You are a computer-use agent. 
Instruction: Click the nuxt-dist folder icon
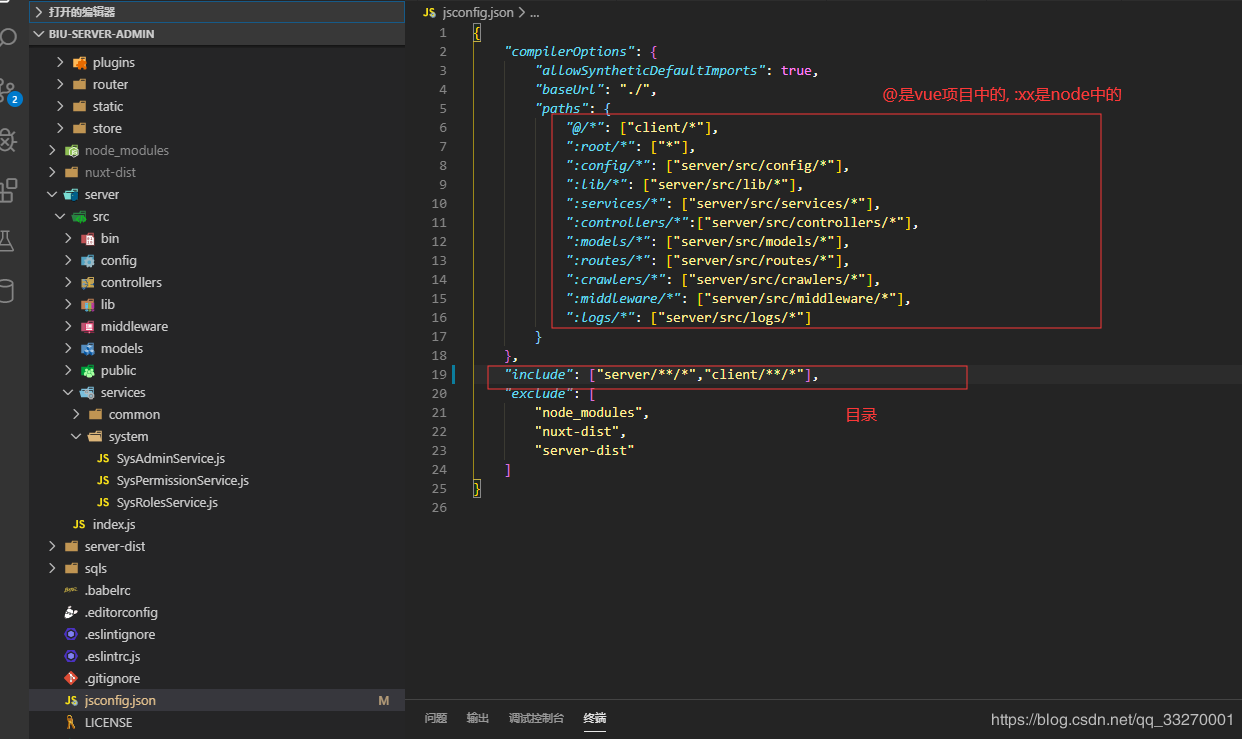[72, 172]
